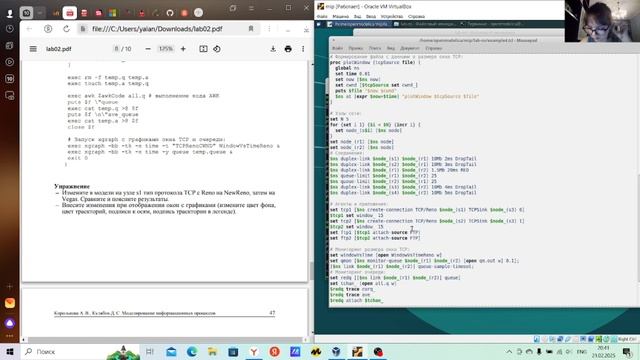Open the Microsoft colored-squares tab
640x360 pixels.
(x=113, y=13)
